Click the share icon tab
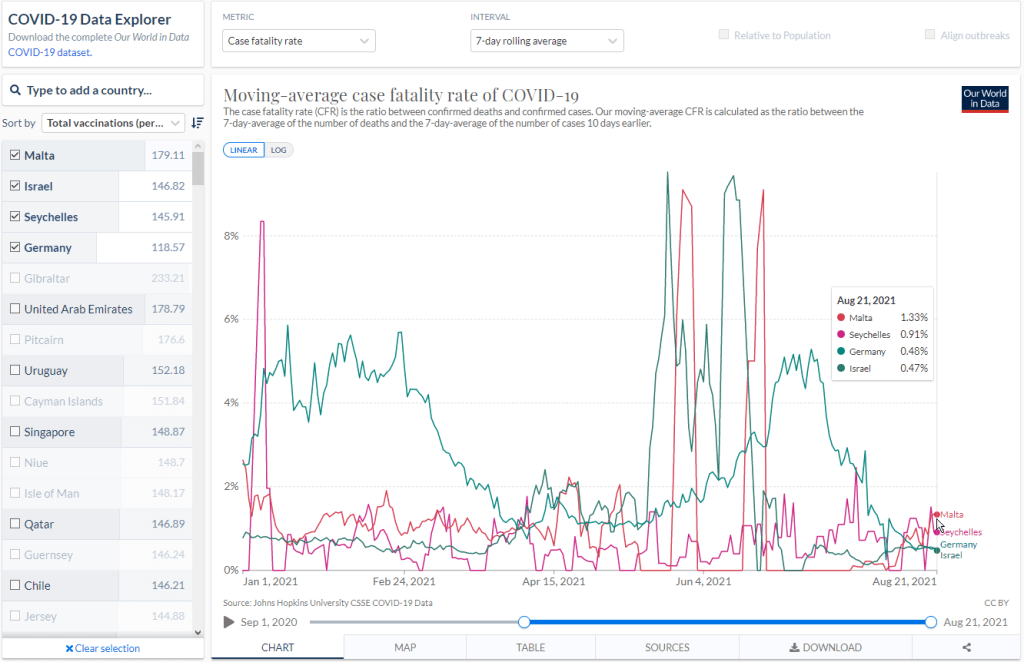This screenshot has width=1024, height=662. pos(966,647)
